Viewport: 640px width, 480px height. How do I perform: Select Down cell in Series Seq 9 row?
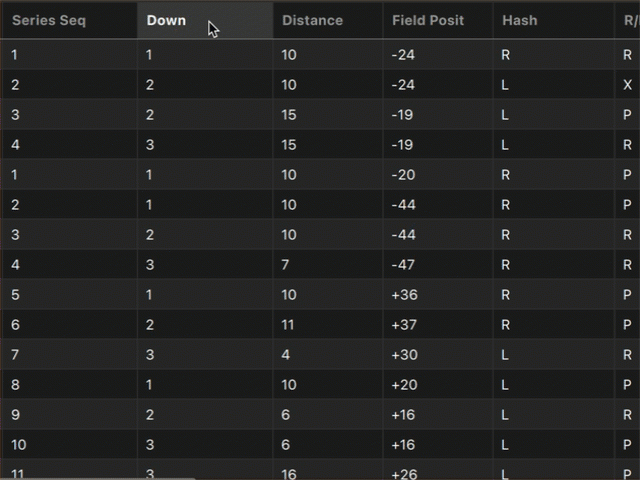pyautogui.click(x=150, y=415)
